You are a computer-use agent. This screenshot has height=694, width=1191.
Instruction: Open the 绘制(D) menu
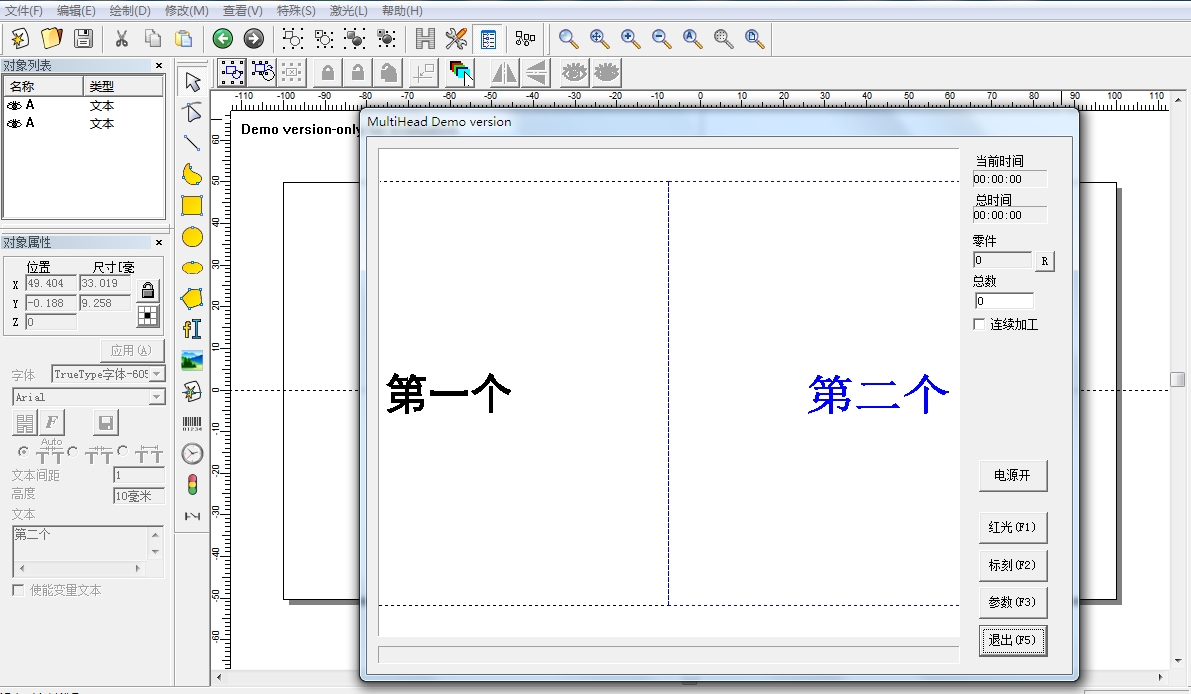click(x=130, y=11)
